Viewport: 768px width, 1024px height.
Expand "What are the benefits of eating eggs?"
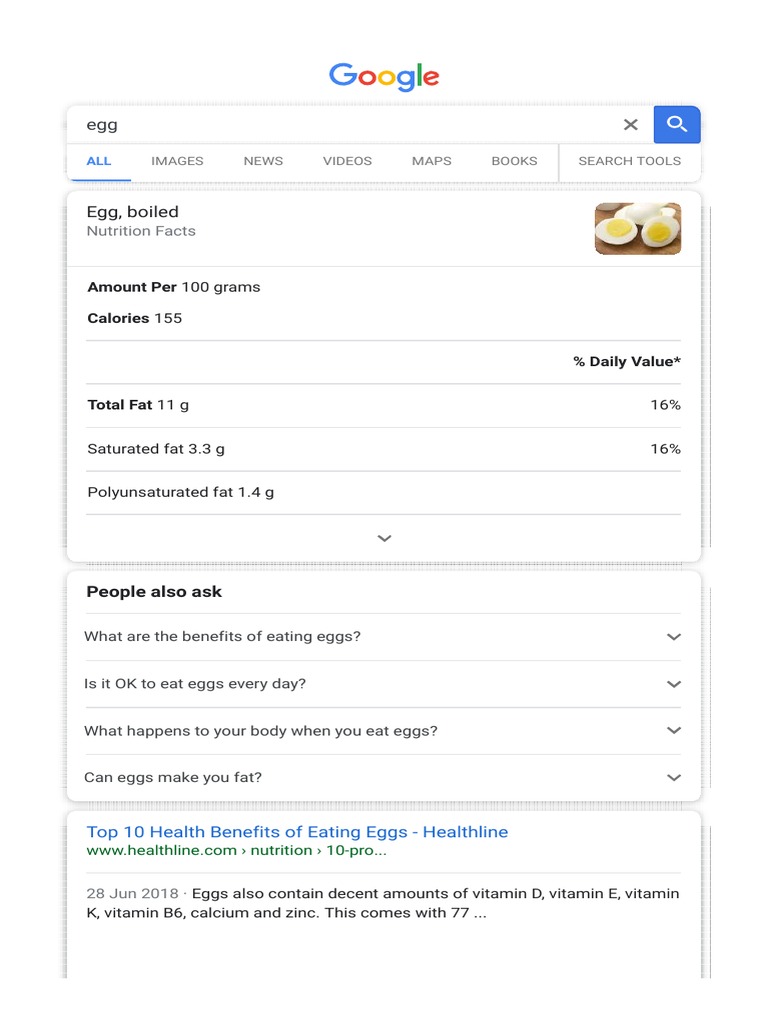point(674,637)
